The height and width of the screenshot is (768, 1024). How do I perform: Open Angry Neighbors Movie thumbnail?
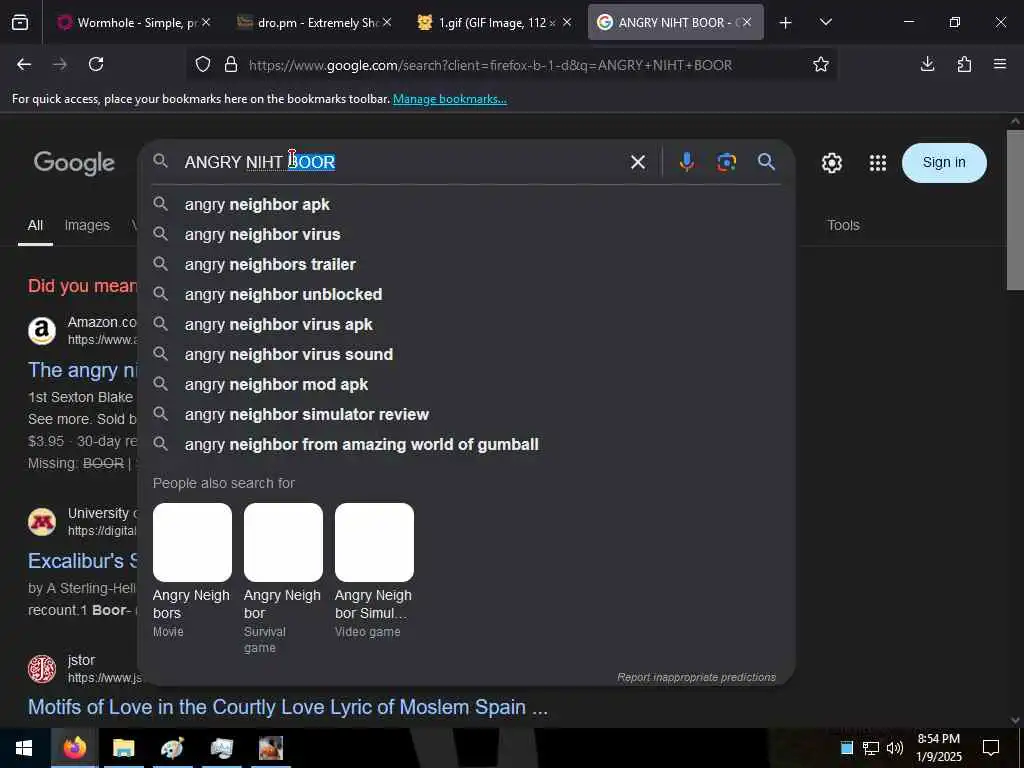[x=192, y=542]
